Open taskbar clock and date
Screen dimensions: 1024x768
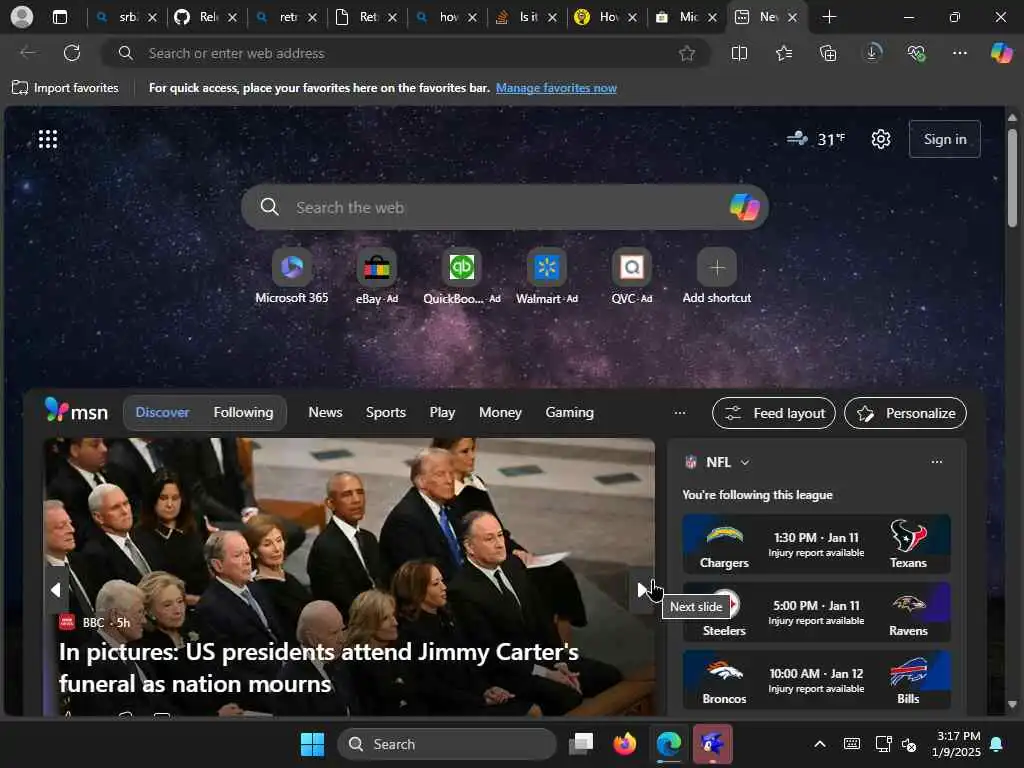click(x=956, y=744)
